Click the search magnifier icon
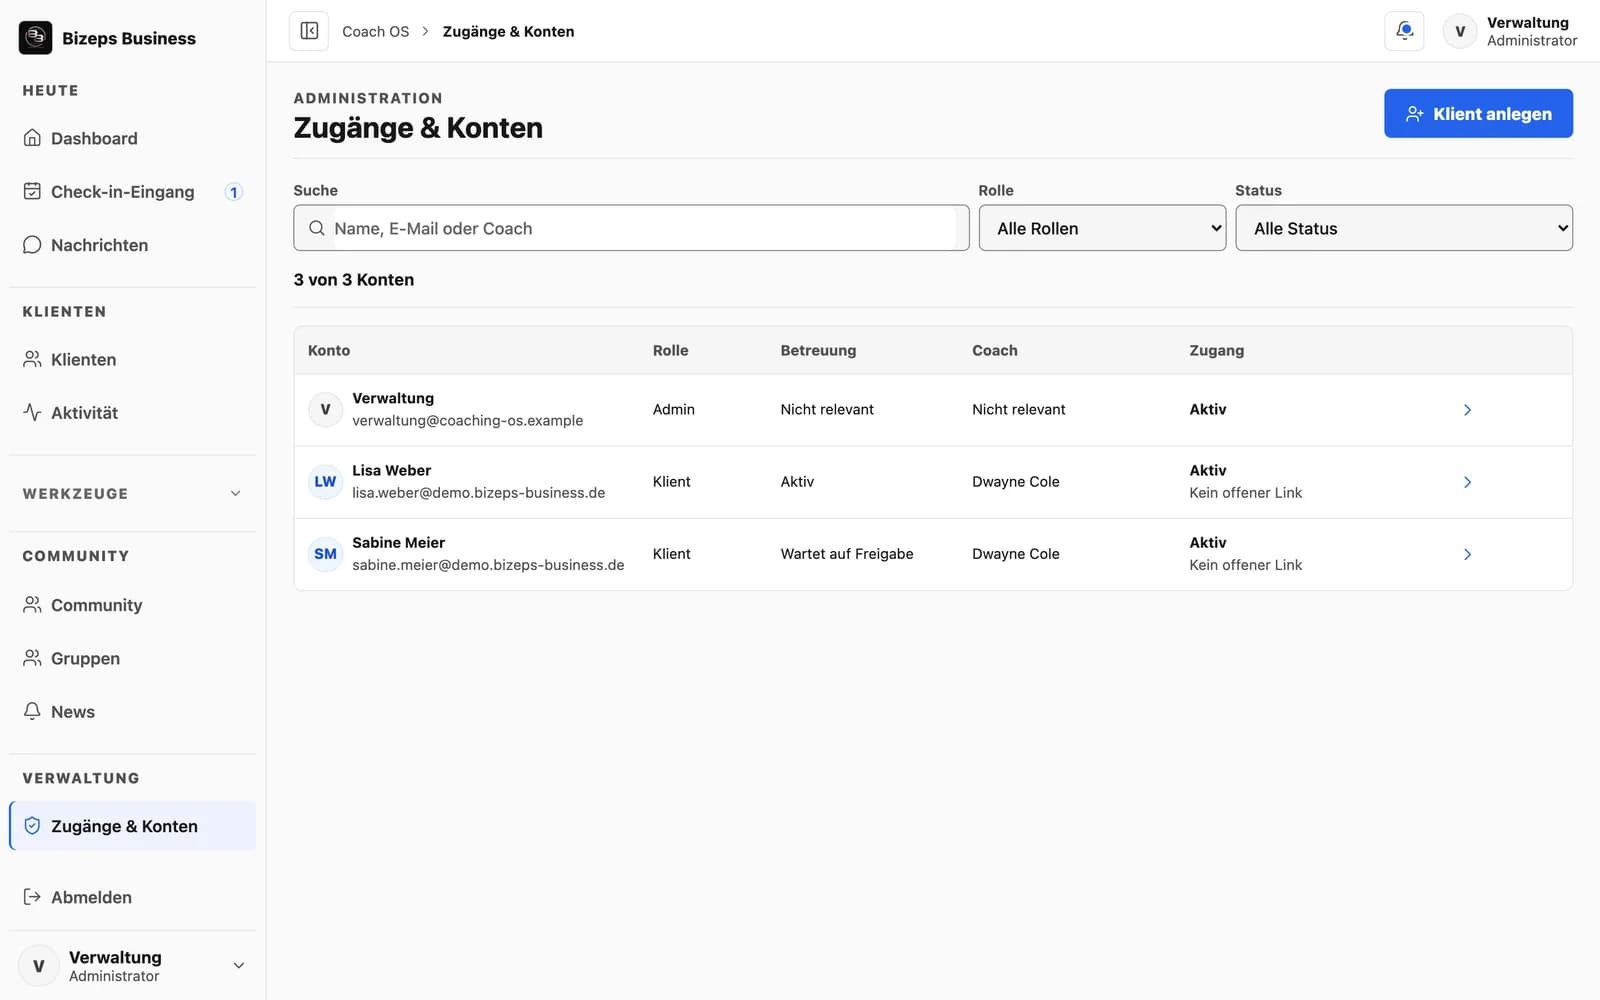 (316, 228)
